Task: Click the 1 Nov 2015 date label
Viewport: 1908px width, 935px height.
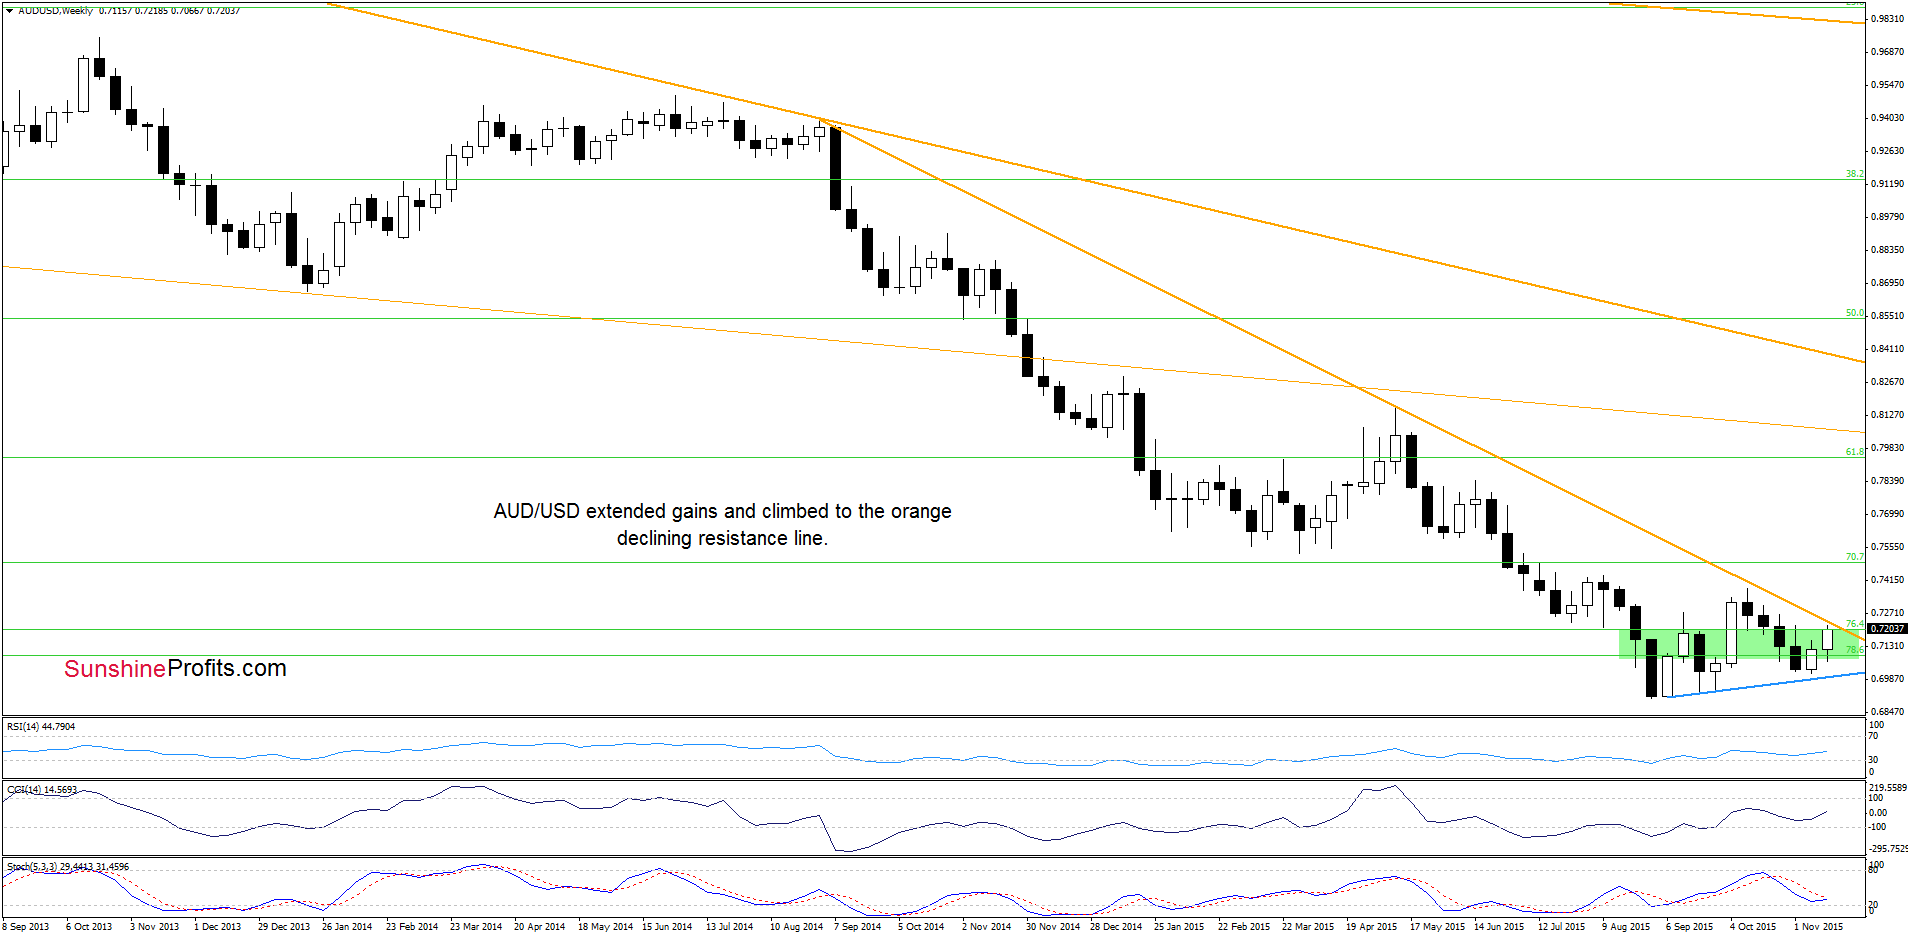Action: (x=1818, y=927)
